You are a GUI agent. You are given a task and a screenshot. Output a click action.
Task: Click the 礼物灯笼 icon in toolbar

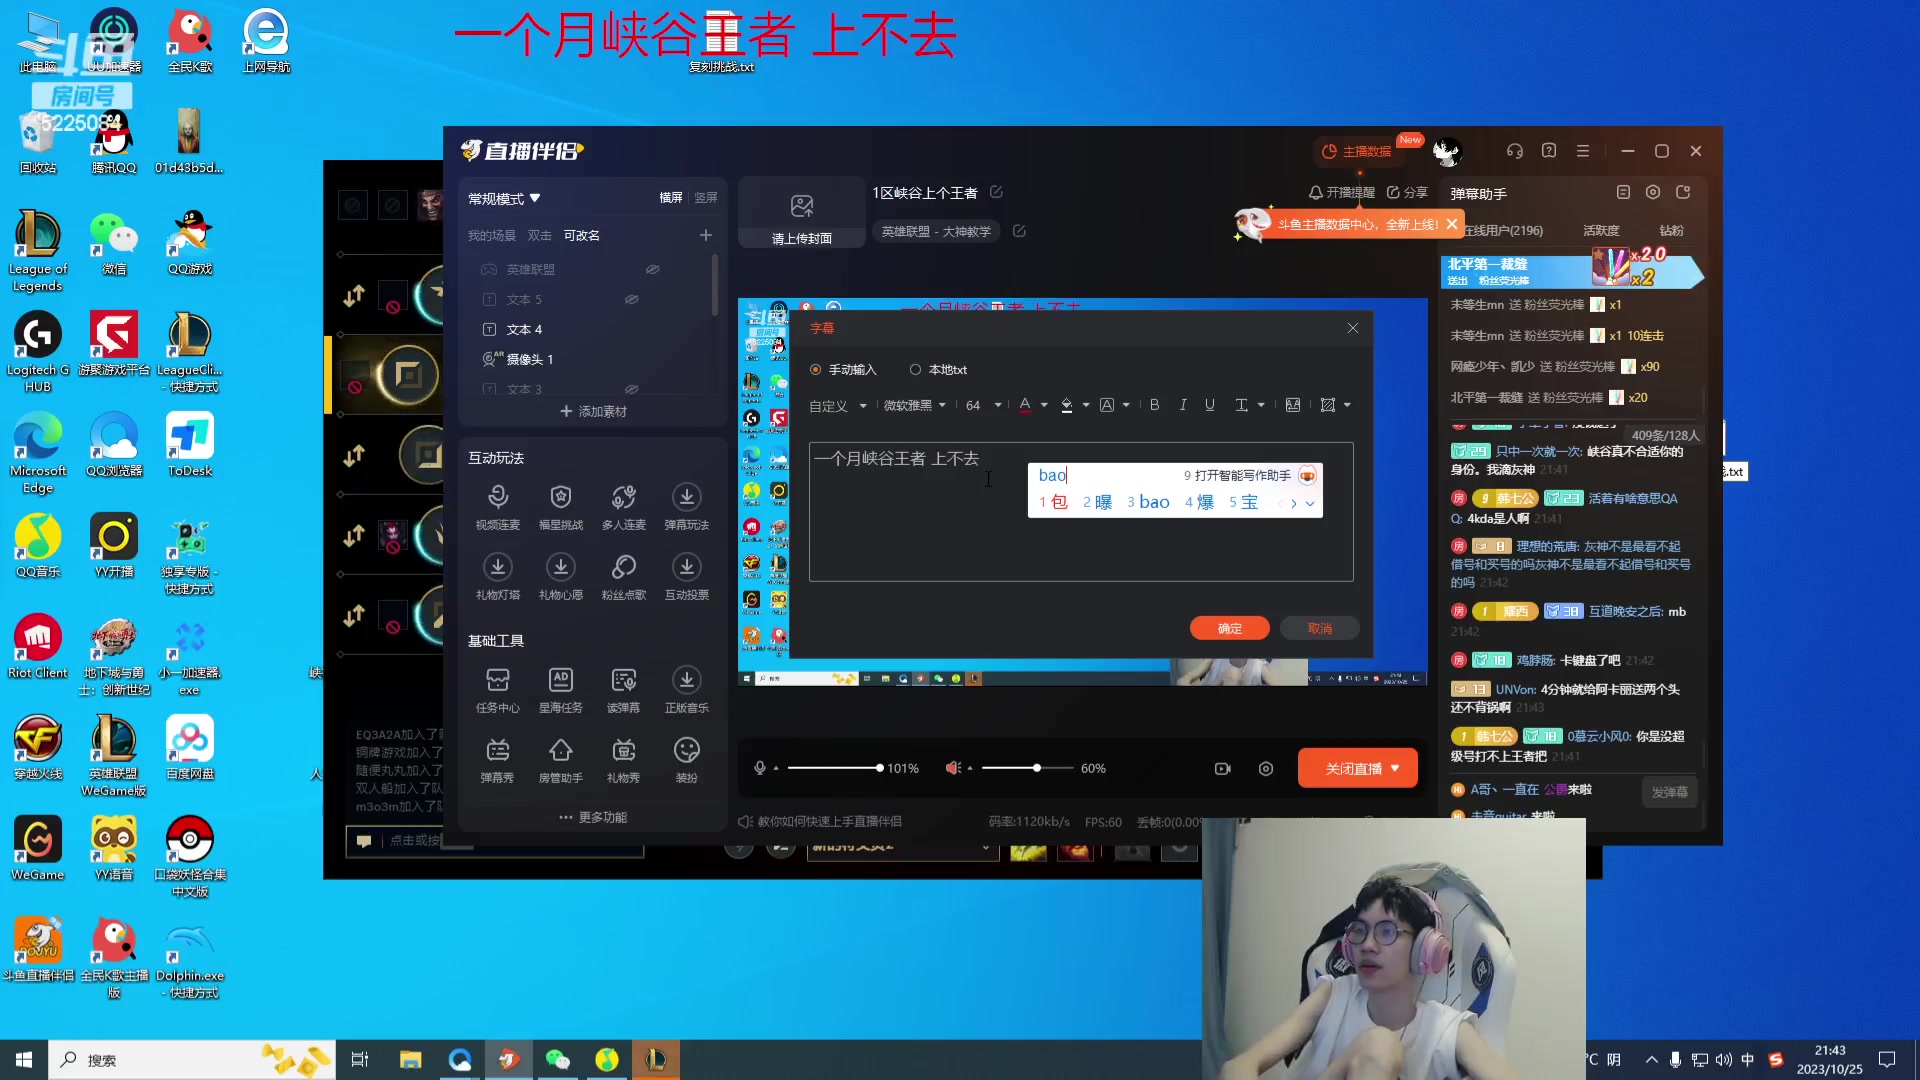point(498,567)
